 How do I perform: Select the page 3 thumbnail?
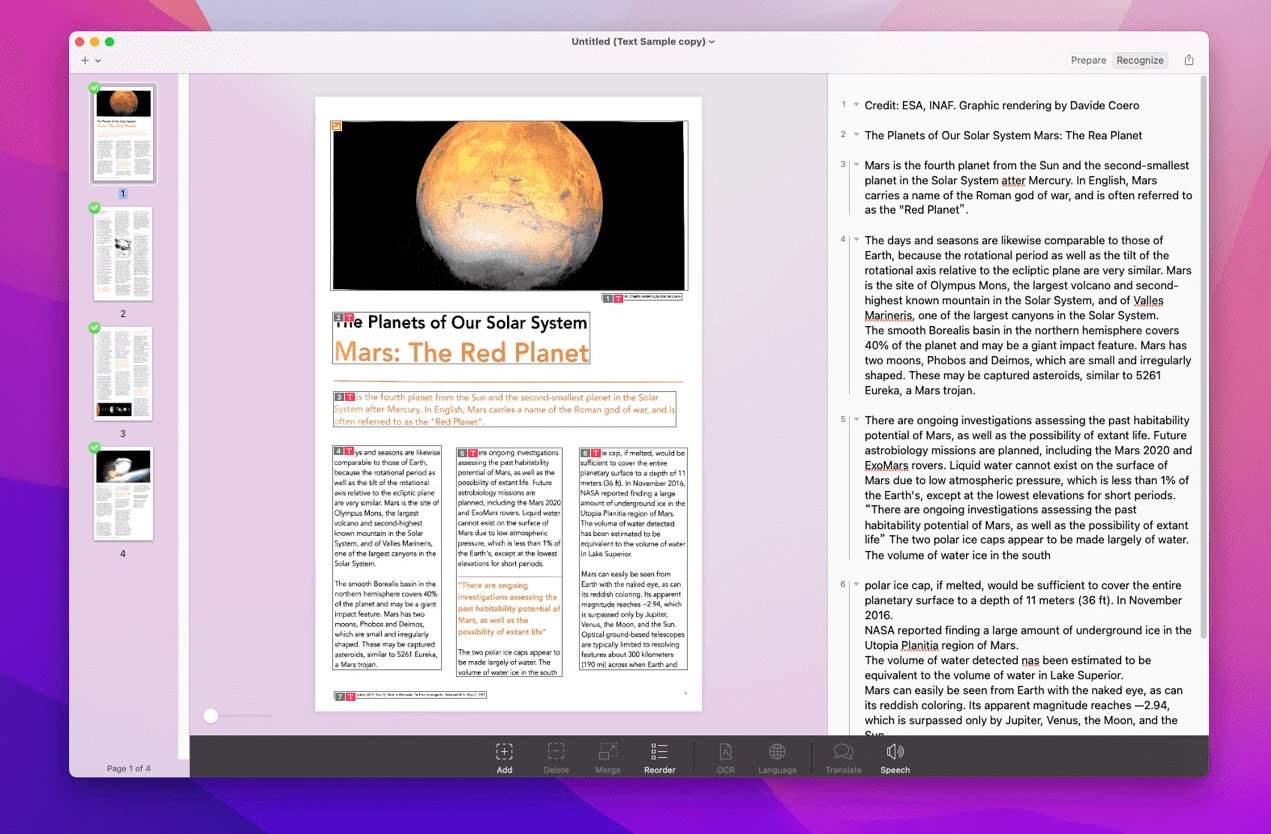[x=123, y=373]
